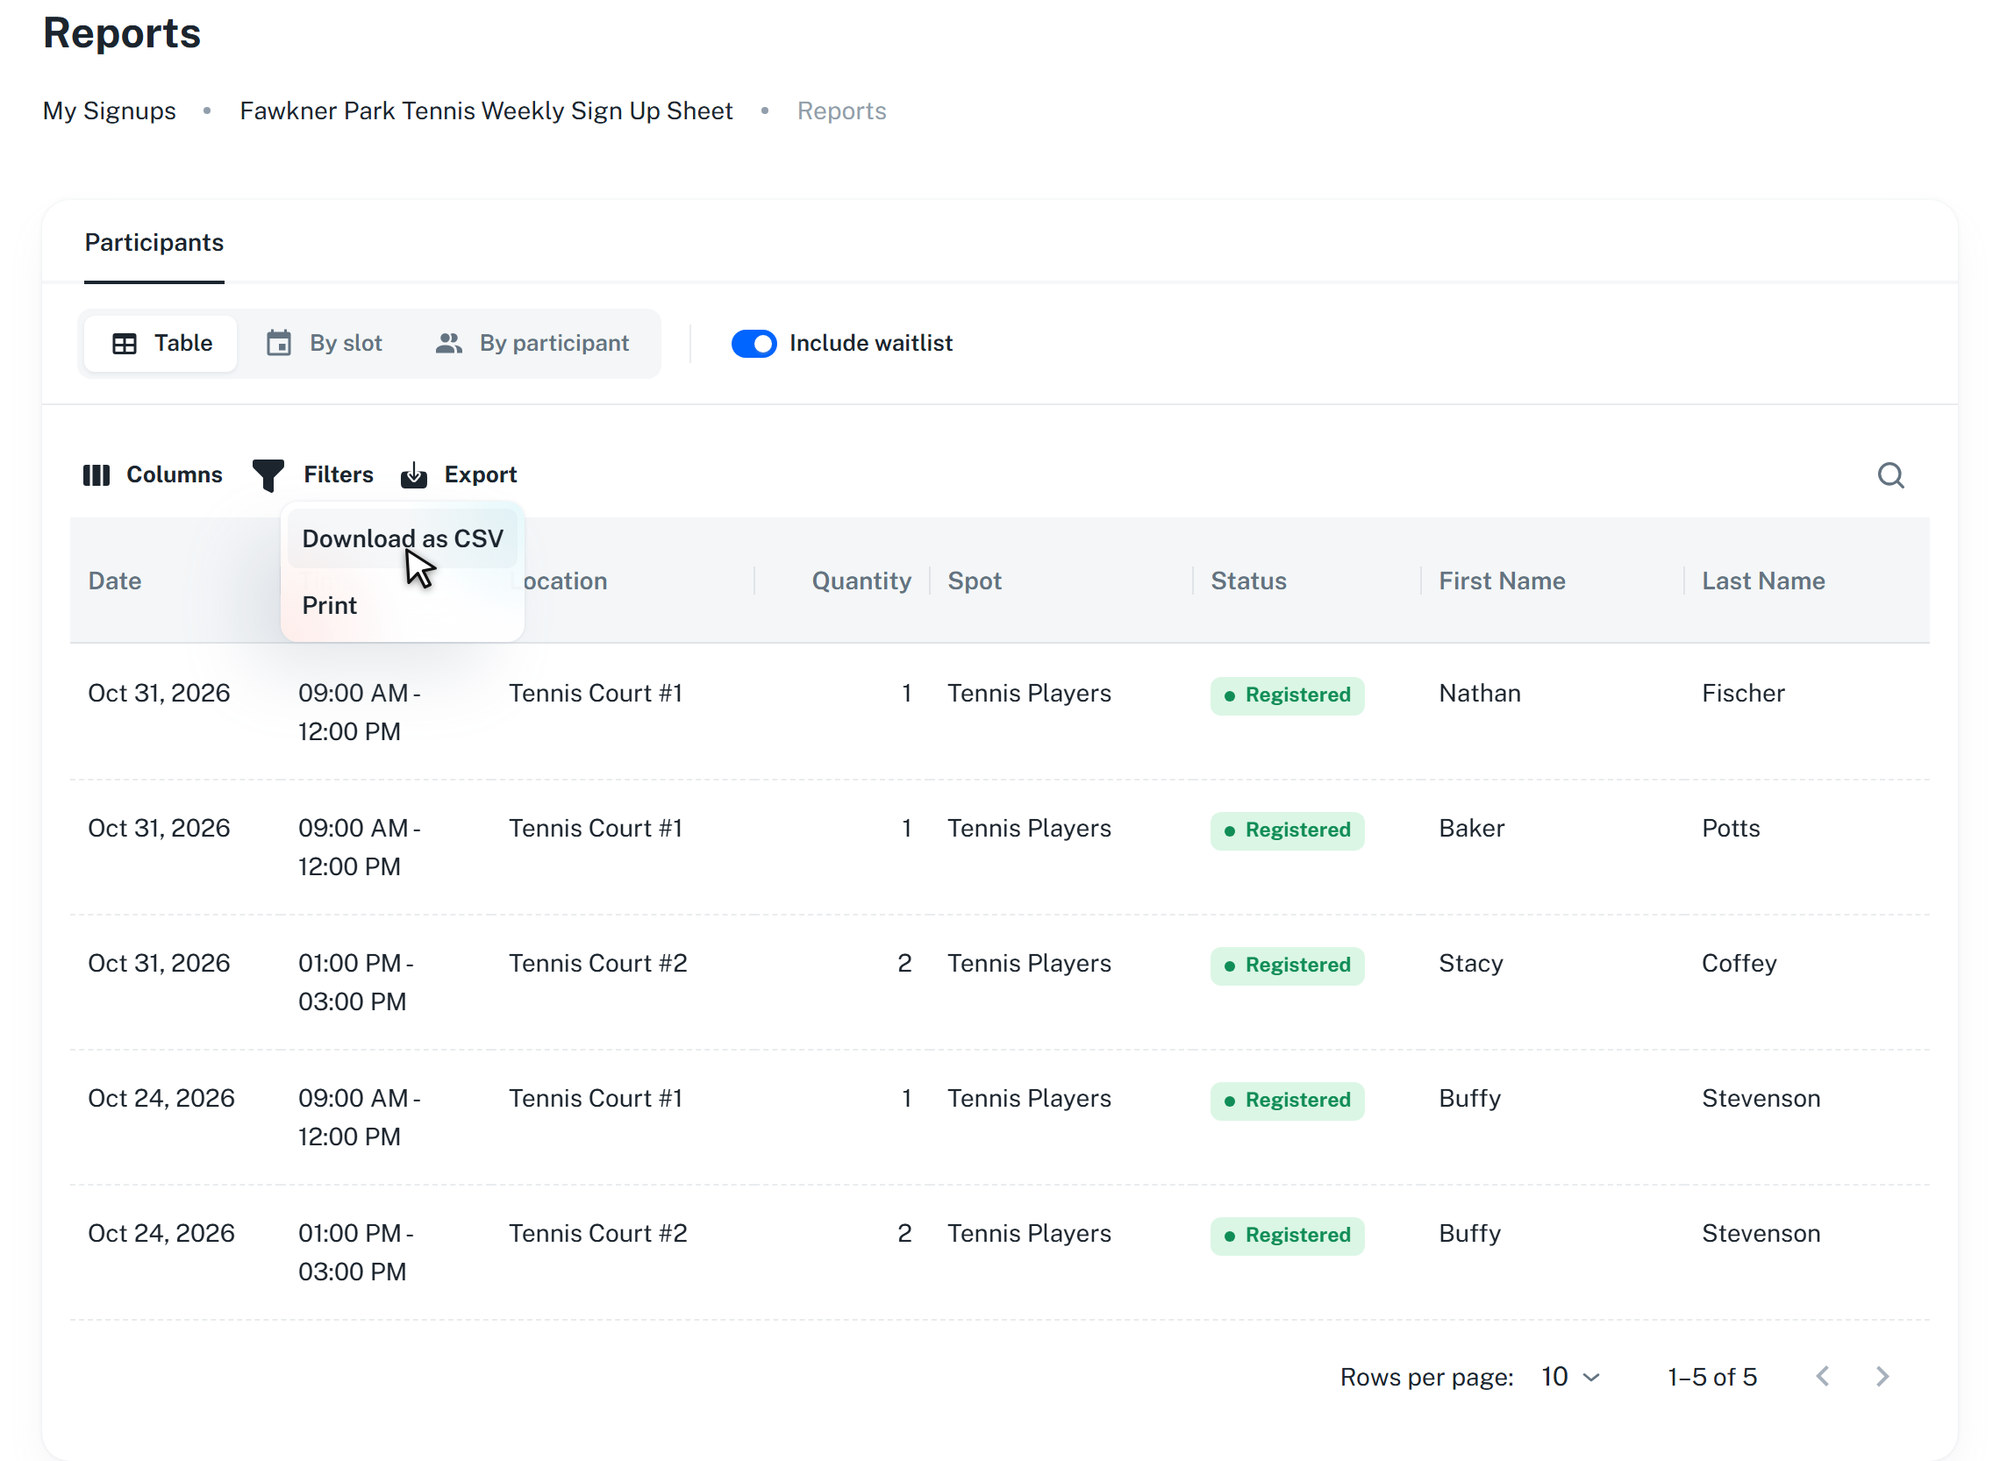This screenshot has height=1461, width=2000.
Task: Switch to the Participants tab
Action: pyautogui.click(x=154, y=243)
